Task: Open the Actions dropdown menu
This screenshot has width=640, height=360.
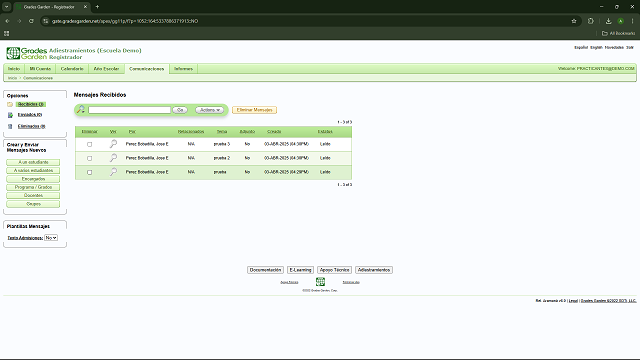Action: (209, 110)
